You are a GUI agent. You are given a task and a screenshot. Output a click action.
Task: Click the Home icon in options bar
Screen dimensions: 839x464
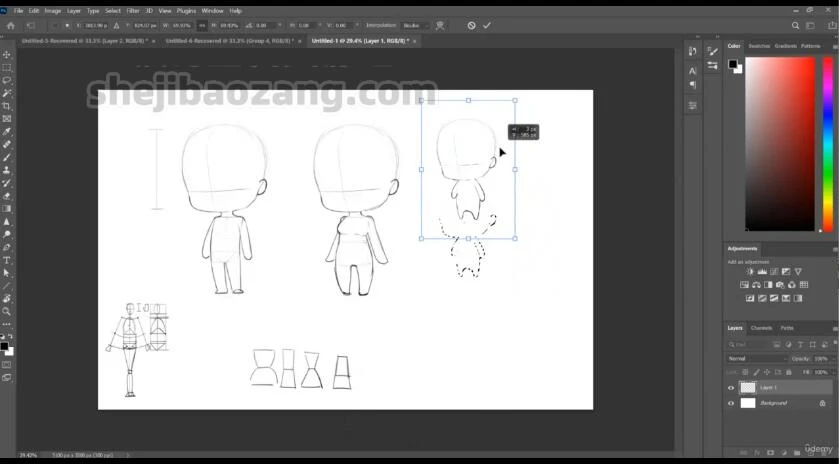coord(9,25)
